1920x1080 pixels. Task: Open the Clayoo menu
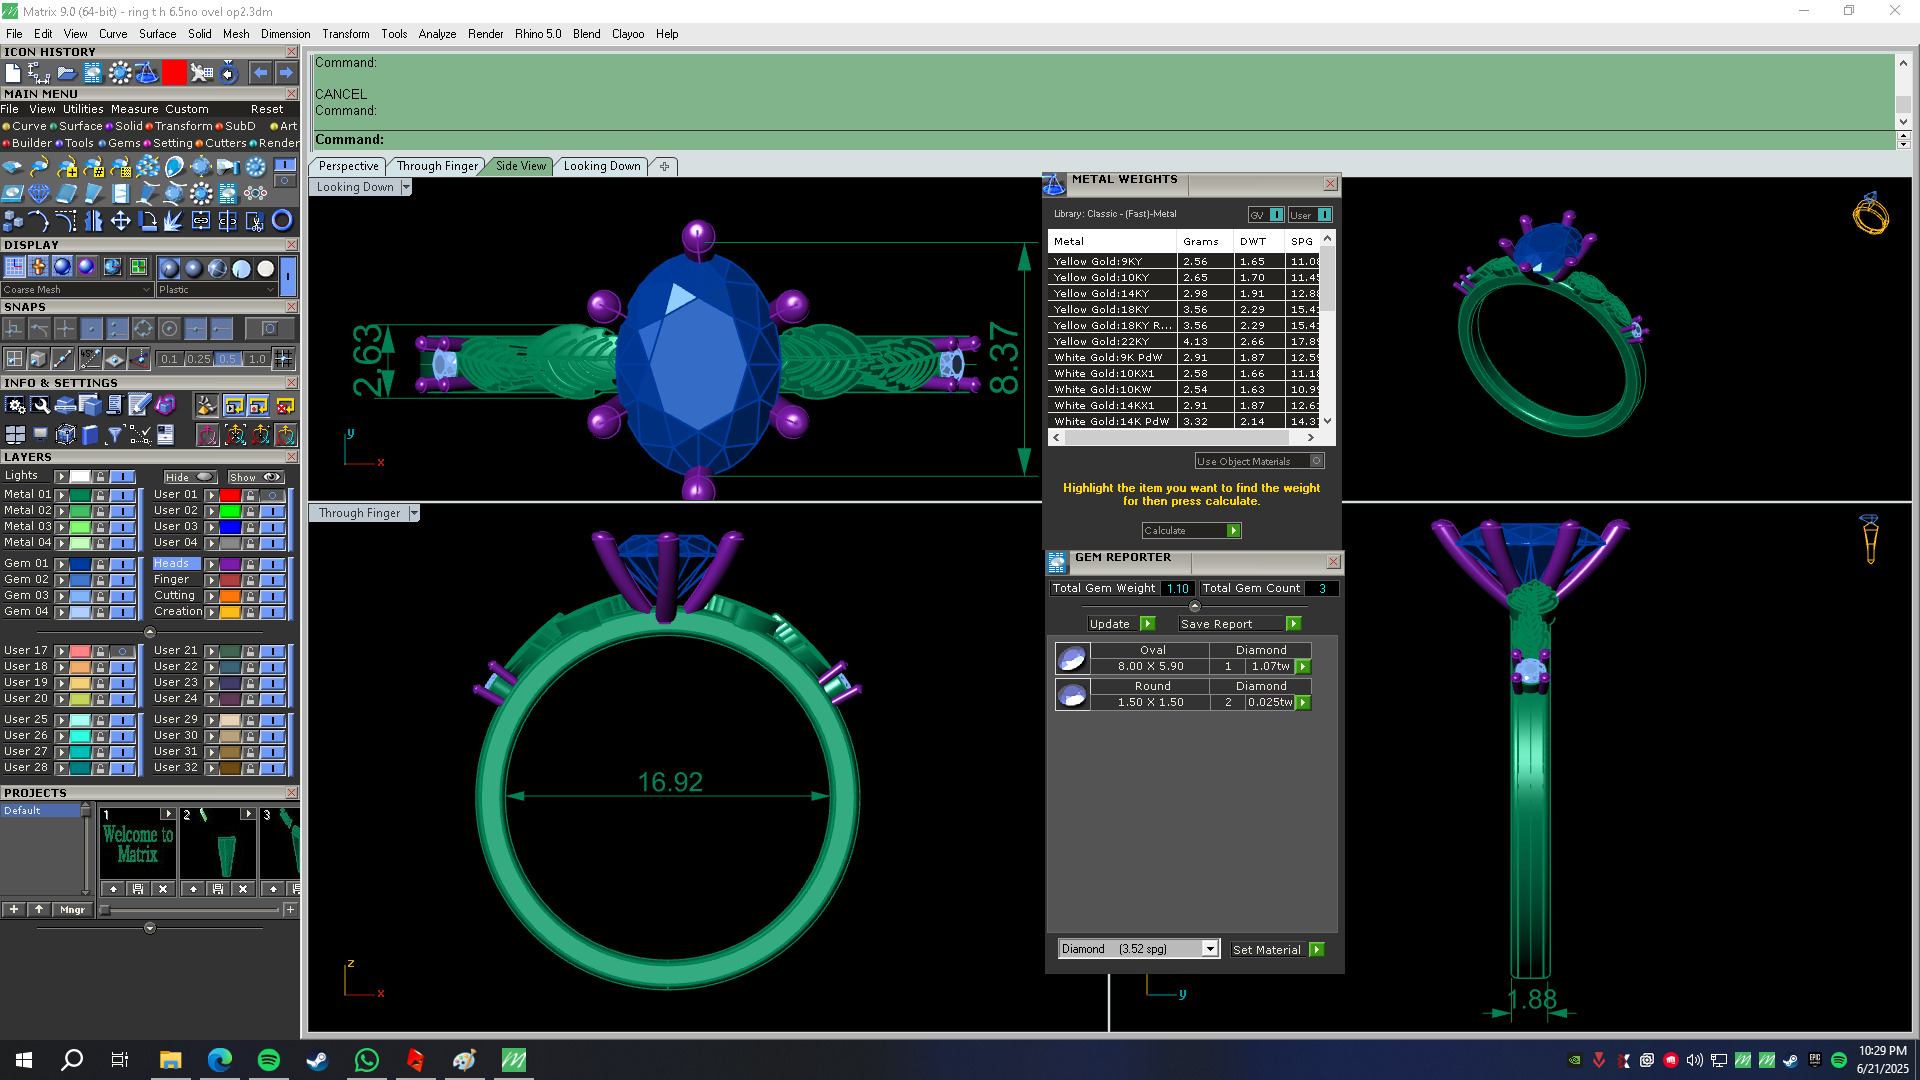[x=627, y=34]
